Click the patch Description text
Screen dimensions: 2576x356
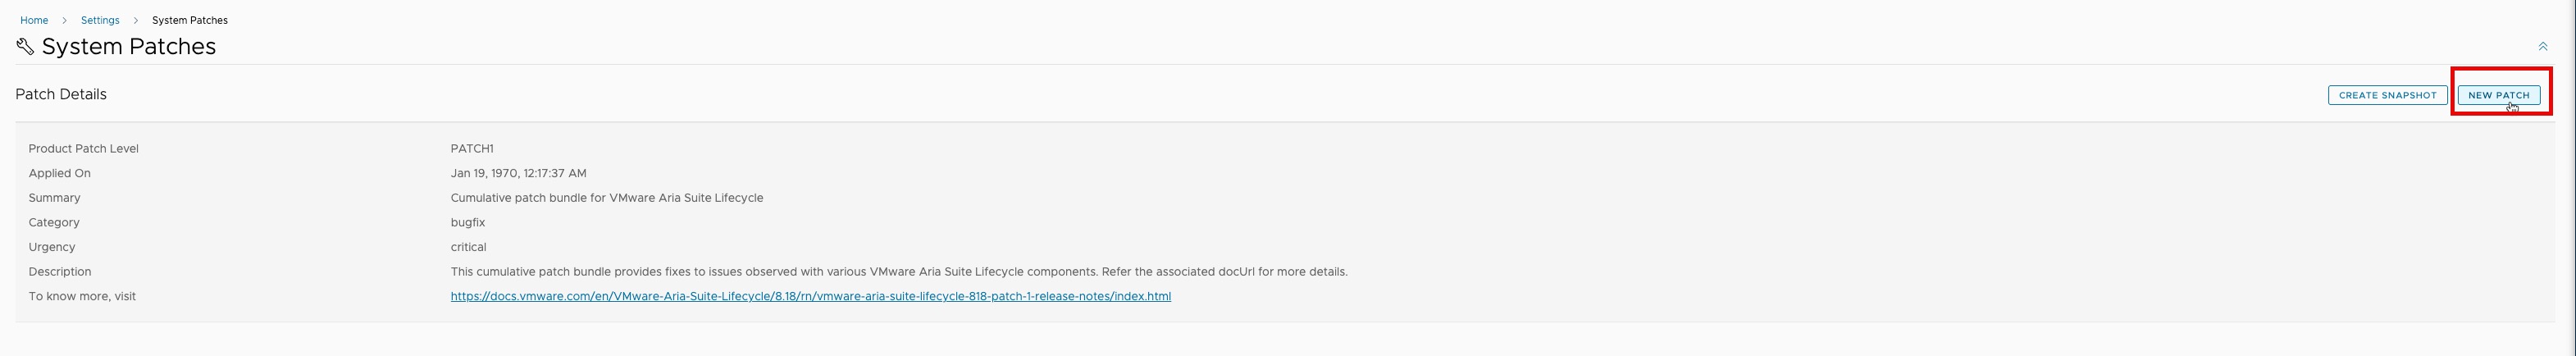(x=898, y=272)
